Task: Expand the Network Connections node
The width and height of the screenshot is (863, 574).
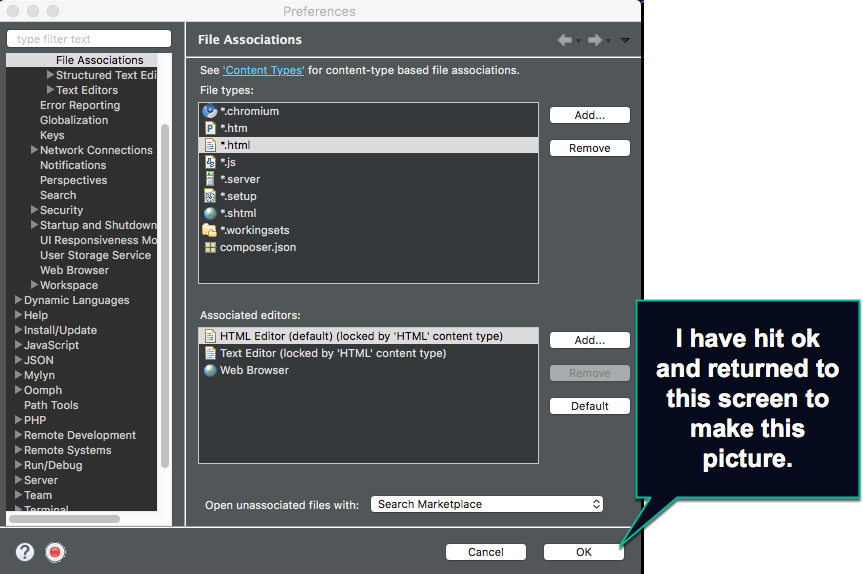Action: tap(34, 149)
